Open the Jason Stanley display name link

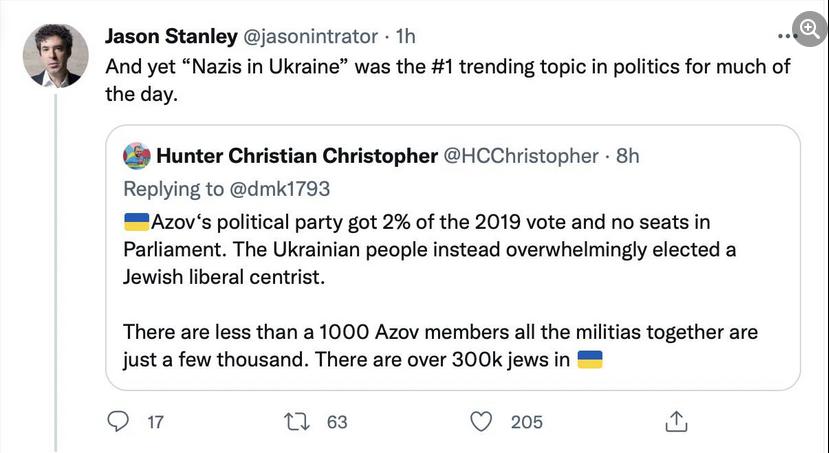click(171, 36)
